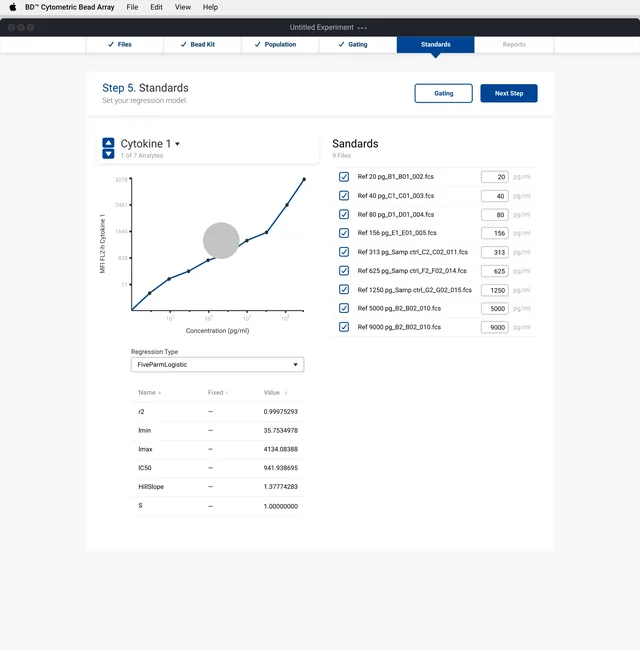Select the Standards step tab
Image resolution: width=640 pixels, height=650 pixels.
[435, 44]
